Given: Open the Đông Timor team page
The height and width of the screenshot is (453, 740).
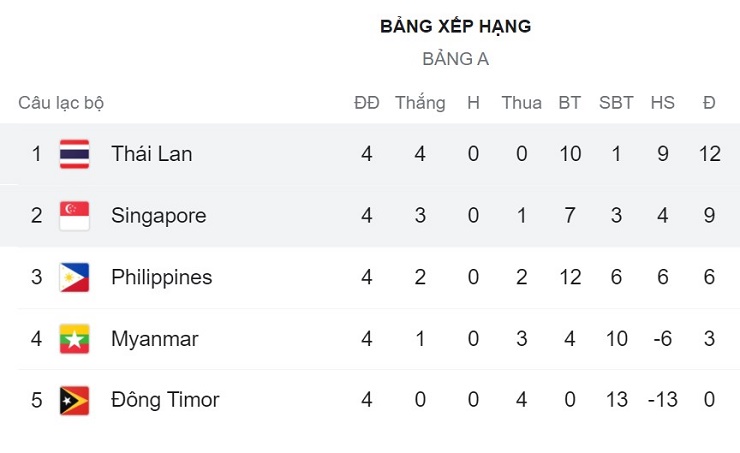Looking at the screenshot, I should 165,401.
